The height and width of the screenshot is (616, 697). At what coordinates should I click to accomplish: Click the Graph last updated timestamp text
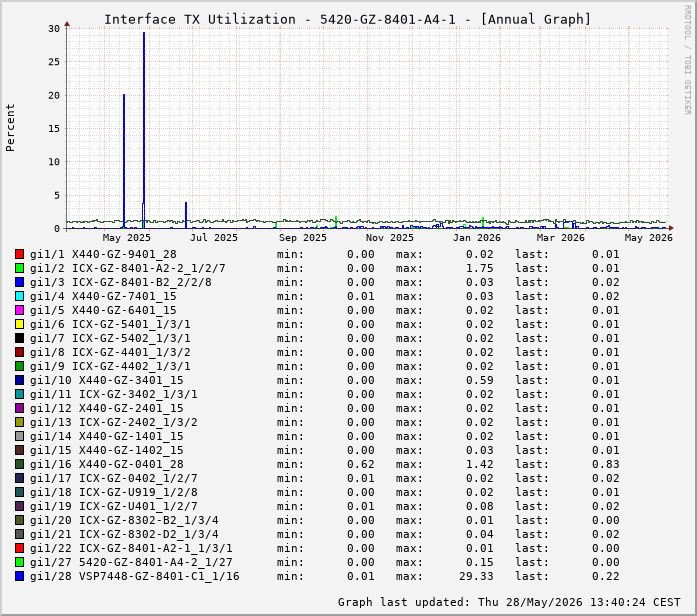pyautogui.click(x=509, y=602)
